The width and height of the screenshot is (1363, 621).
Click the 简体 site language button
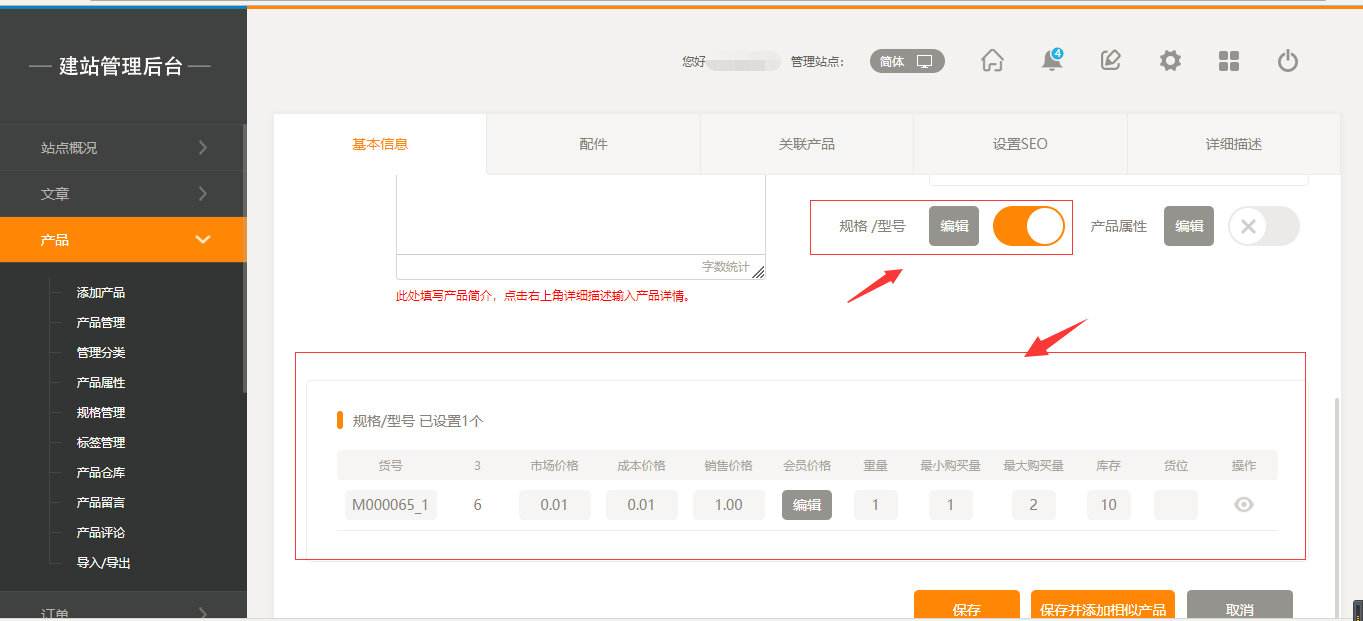pyautogui.click(x=906, y=61)
